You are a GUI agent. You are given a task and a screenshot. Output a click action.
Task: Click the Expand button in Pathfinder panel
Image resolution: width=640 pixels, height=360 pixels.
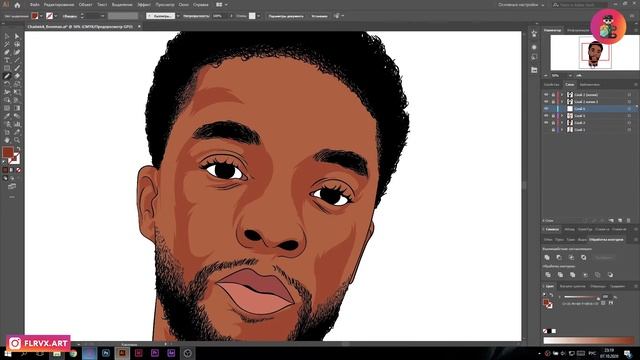[x=604, y=258]
